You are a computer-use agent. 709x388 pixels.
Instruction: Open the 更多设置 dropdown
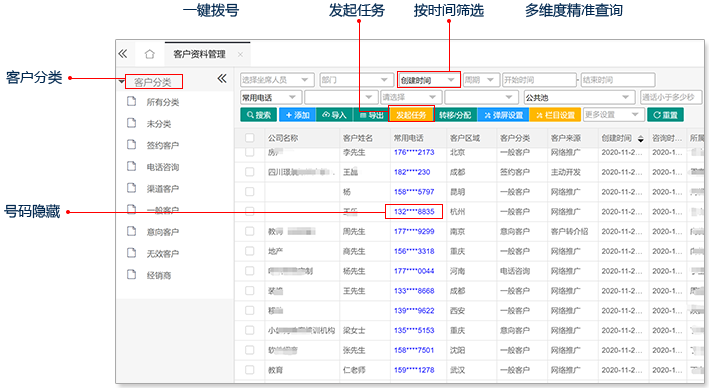614,115
